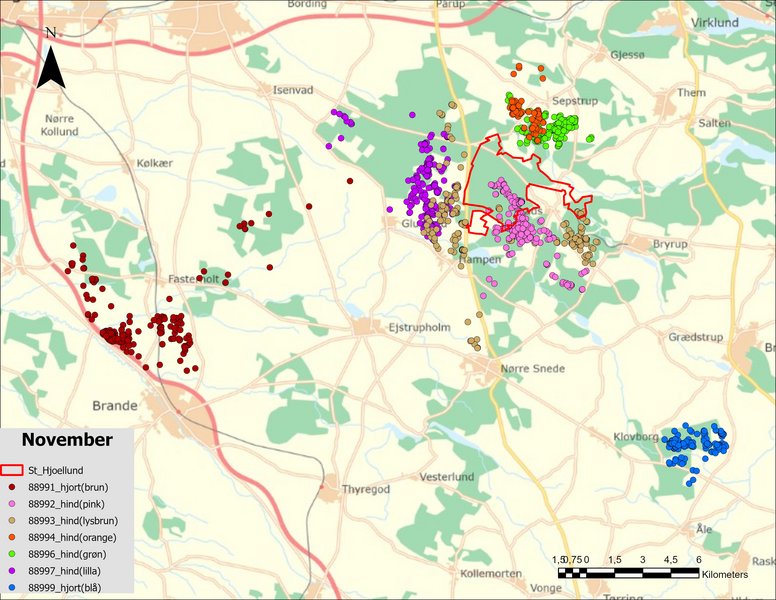776x600 pixels.
Task: Click the pink dot for 88992_hind
Action: click(x=12, y=503)
